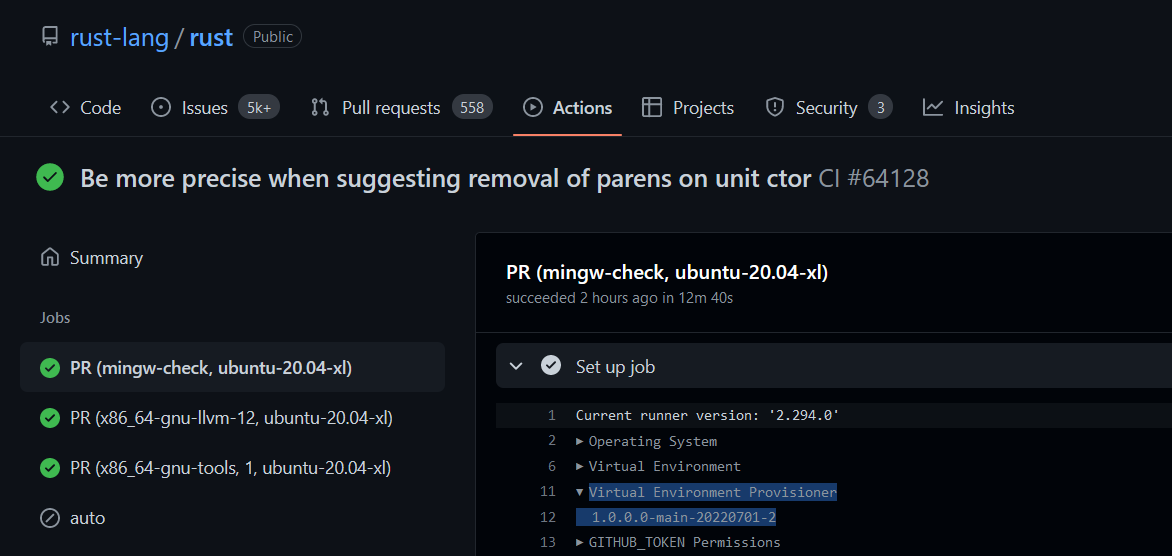Go to the Projects tab
This screenshot has width=1172, height=556.
pos(688,108)
